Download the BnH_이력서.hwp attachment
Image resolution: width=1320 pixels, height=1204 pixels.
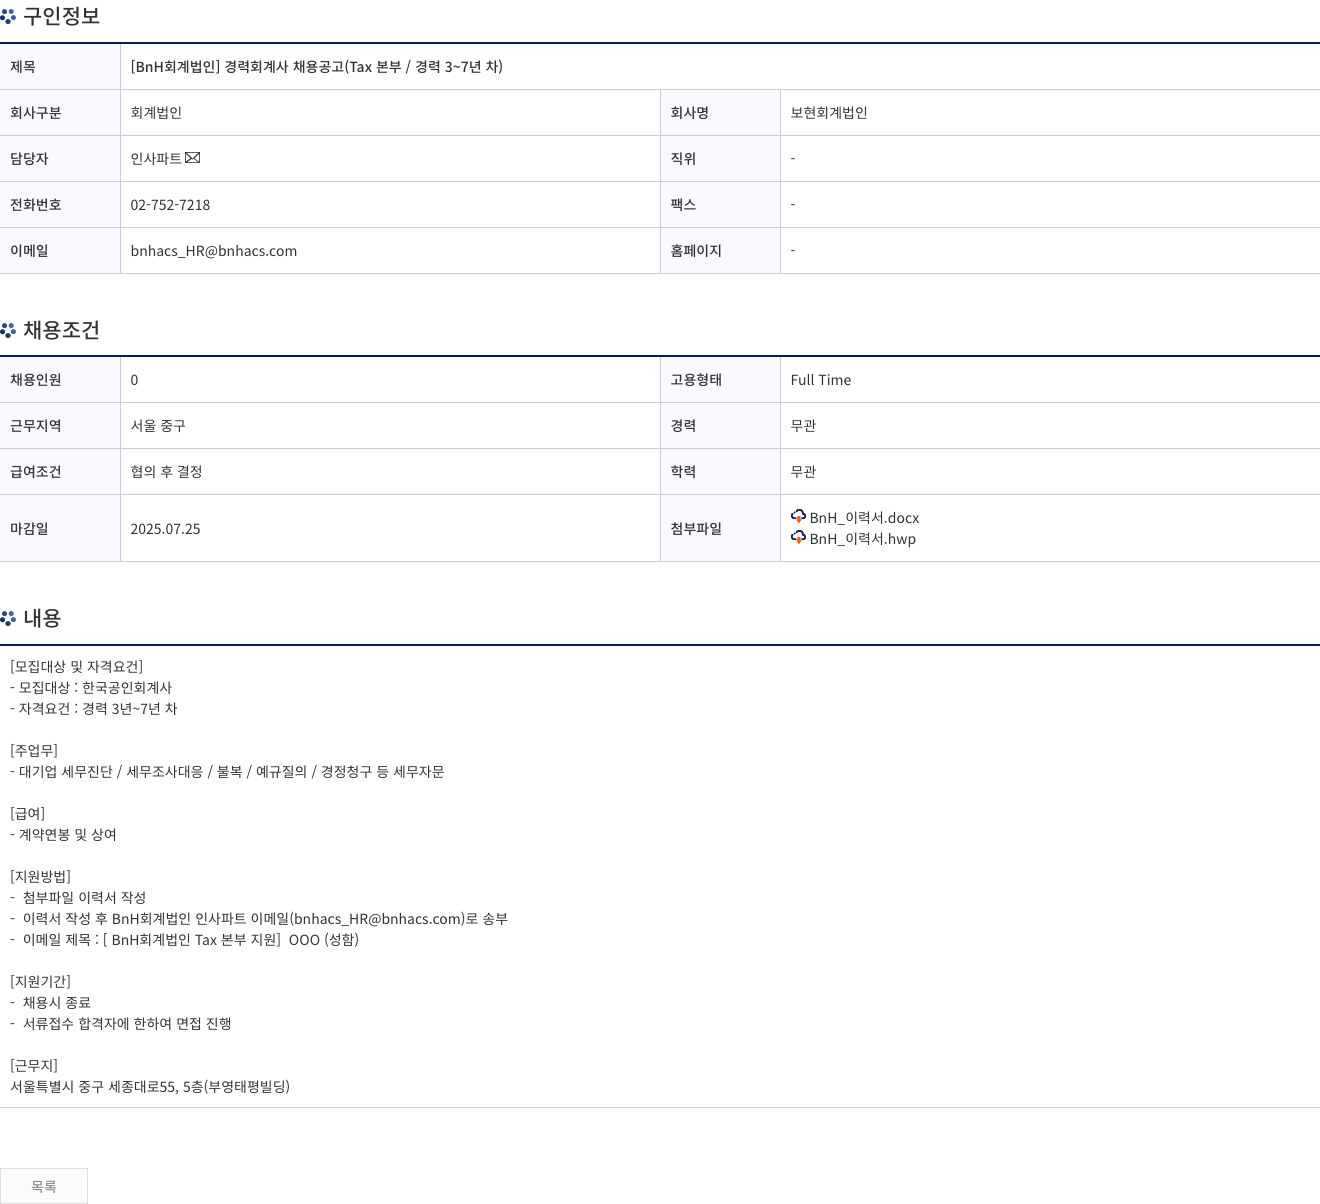click(862, 538)
